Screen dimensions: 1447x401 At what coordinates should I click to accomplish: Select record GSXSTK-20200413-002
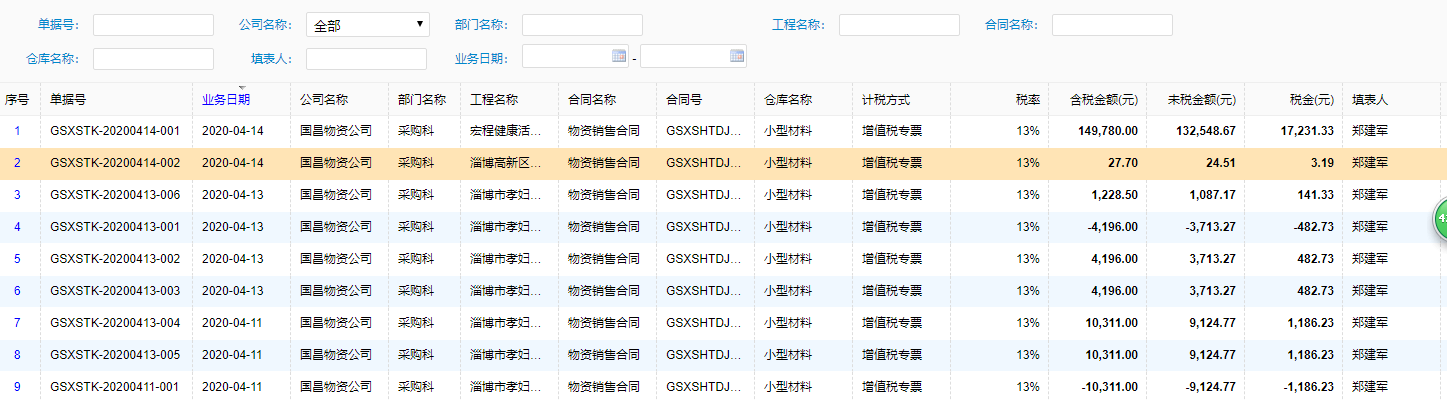(x=115, y=258)
